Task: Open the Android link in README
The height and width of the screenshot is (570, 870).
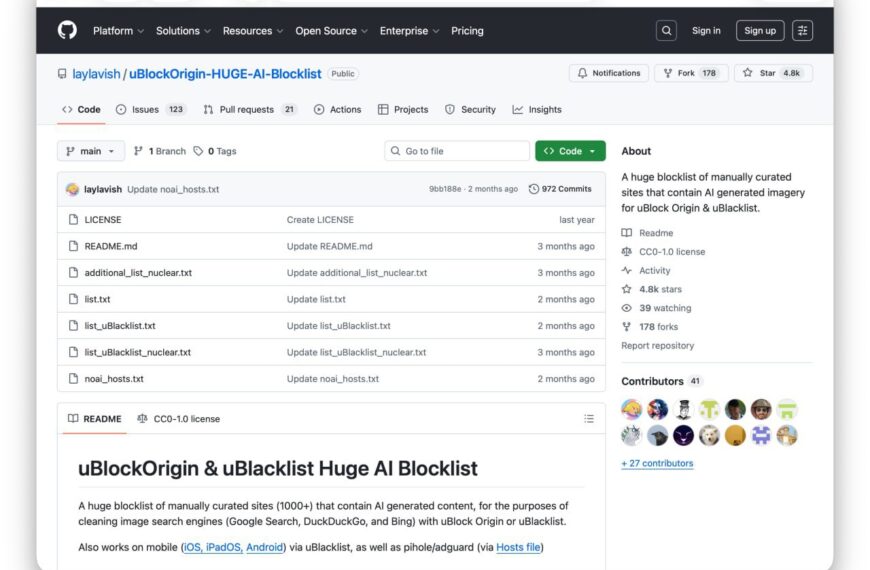Action: tap(264, 547)
